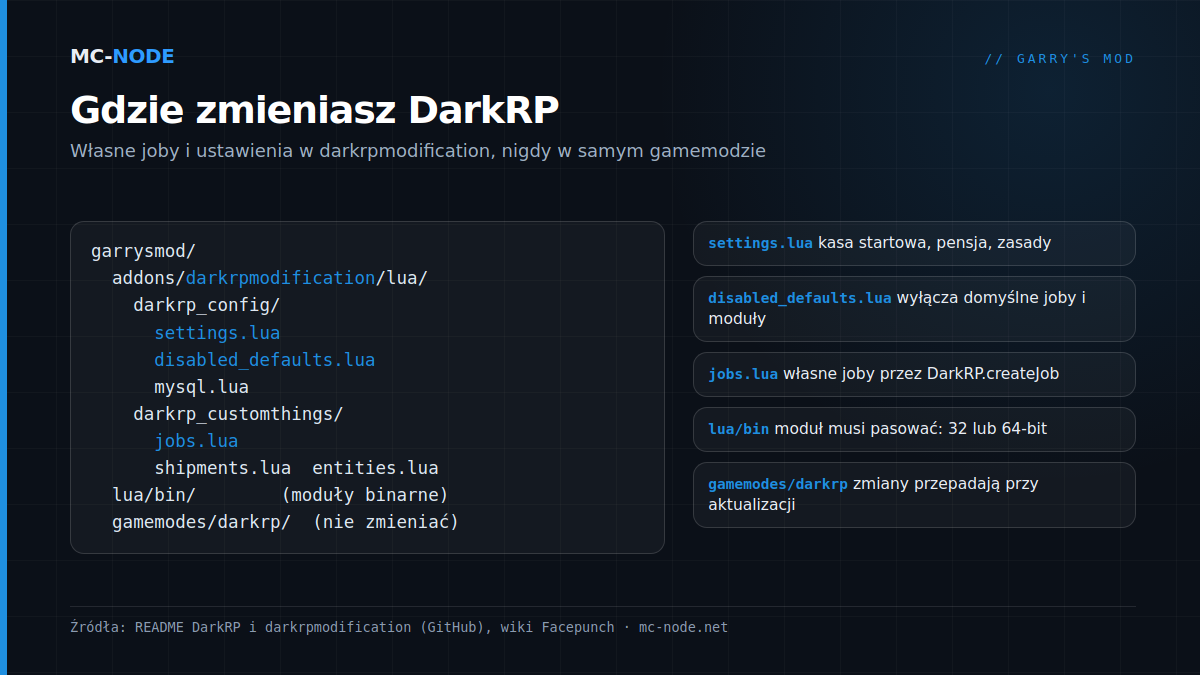Click the 'gamemodes/darkrp' card about aktualizacji
Image resolution: width=1200 pixels, height=675 pixels.
pos(914,494)
